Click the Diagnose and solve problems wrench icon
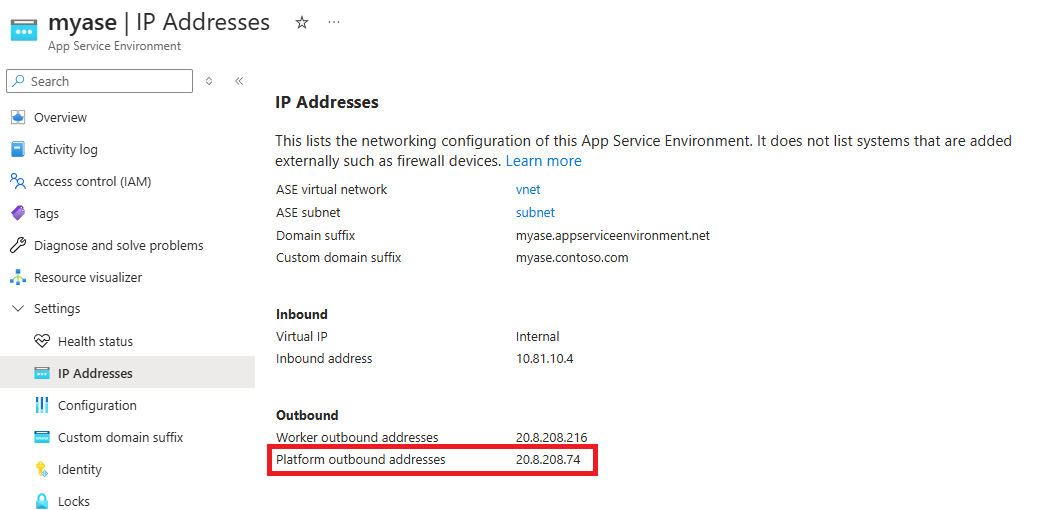 point(17,246)
